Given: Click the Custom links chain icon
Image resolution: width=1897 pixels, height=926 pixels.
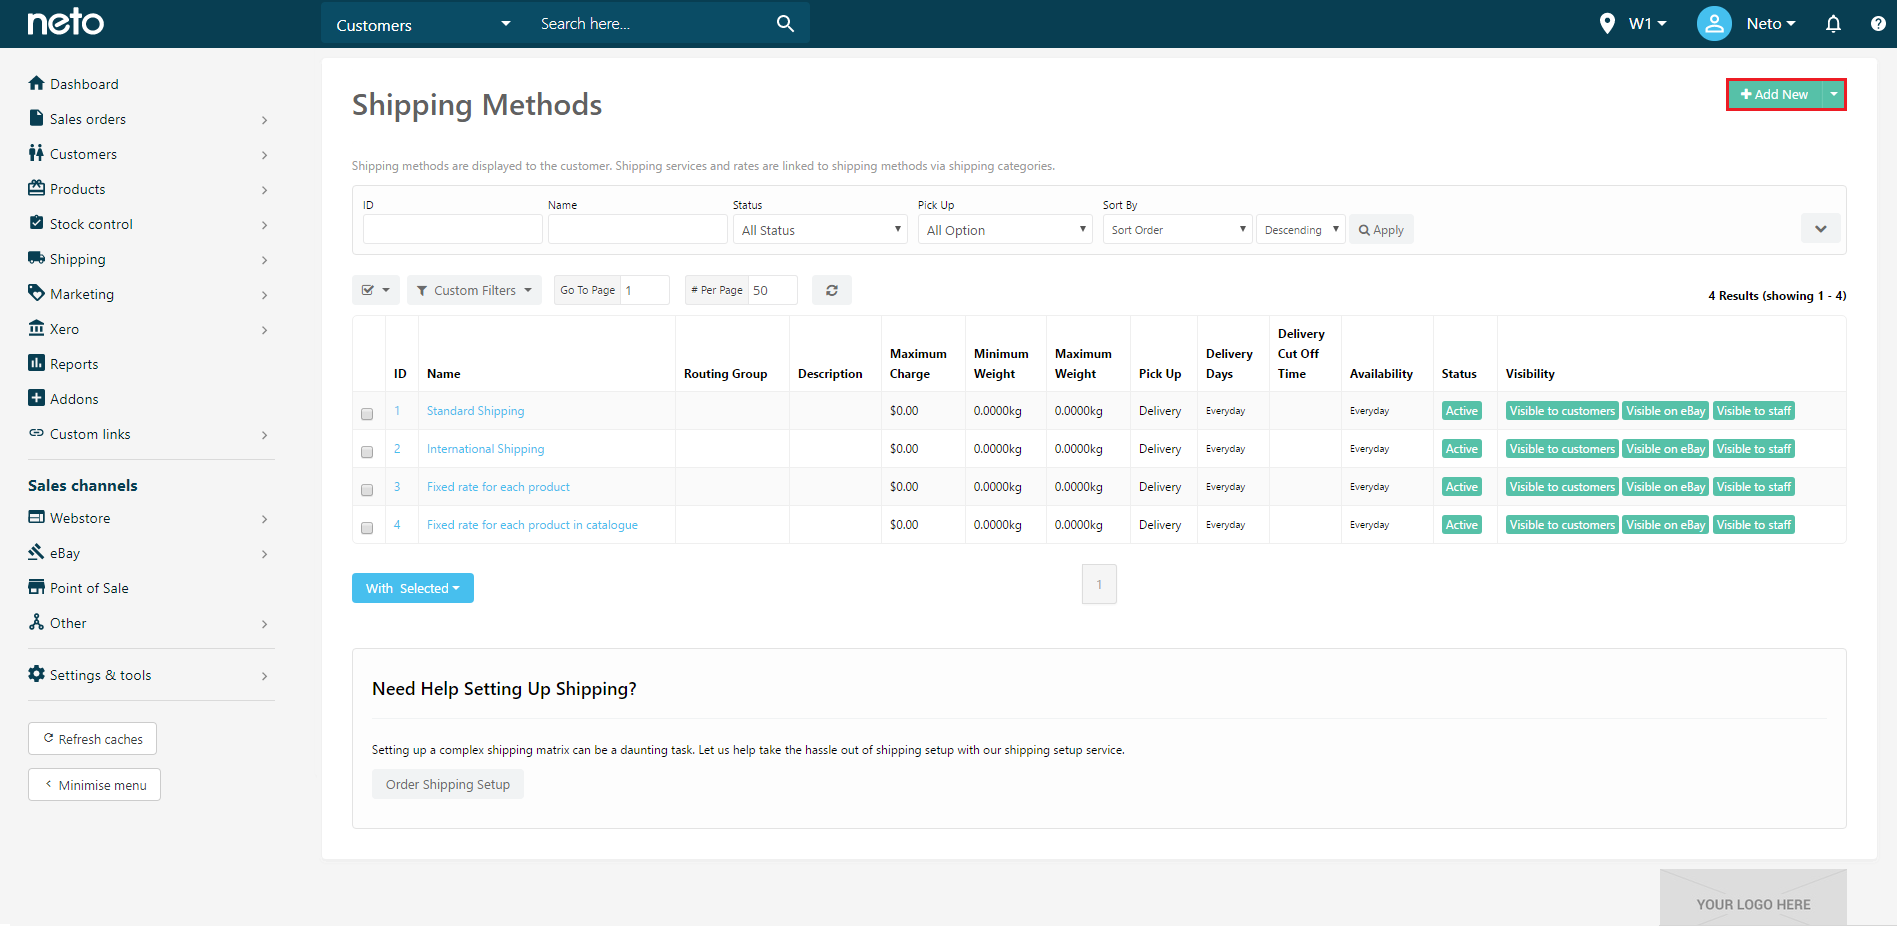Looking at the screenshot, I should (37, 433).
